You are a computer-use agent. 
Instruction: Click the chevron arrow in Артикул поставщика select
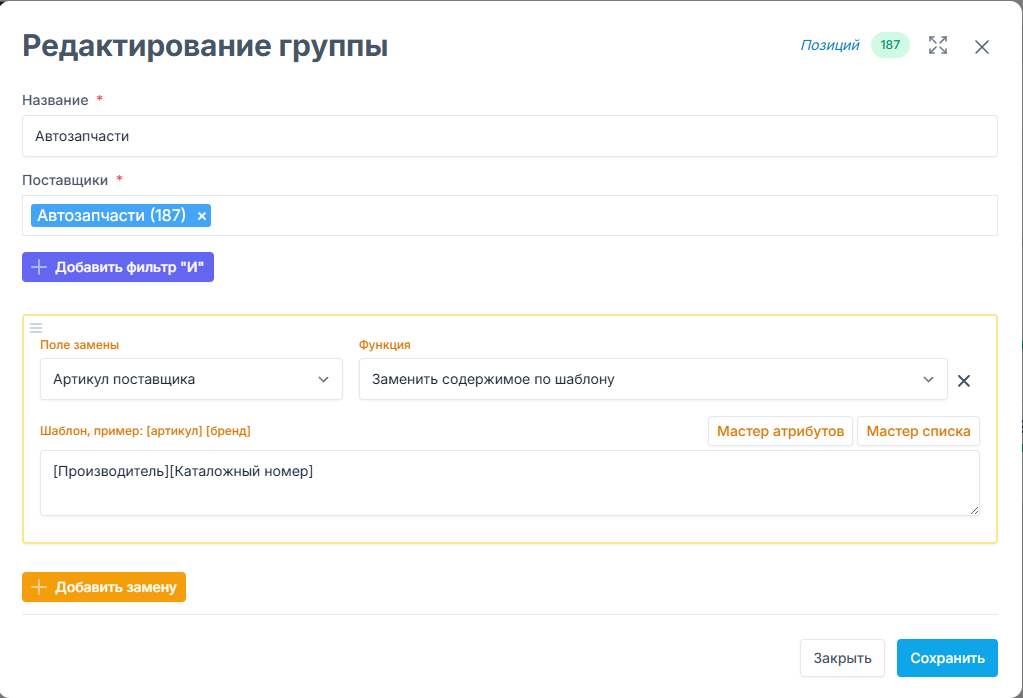[323, 380]
